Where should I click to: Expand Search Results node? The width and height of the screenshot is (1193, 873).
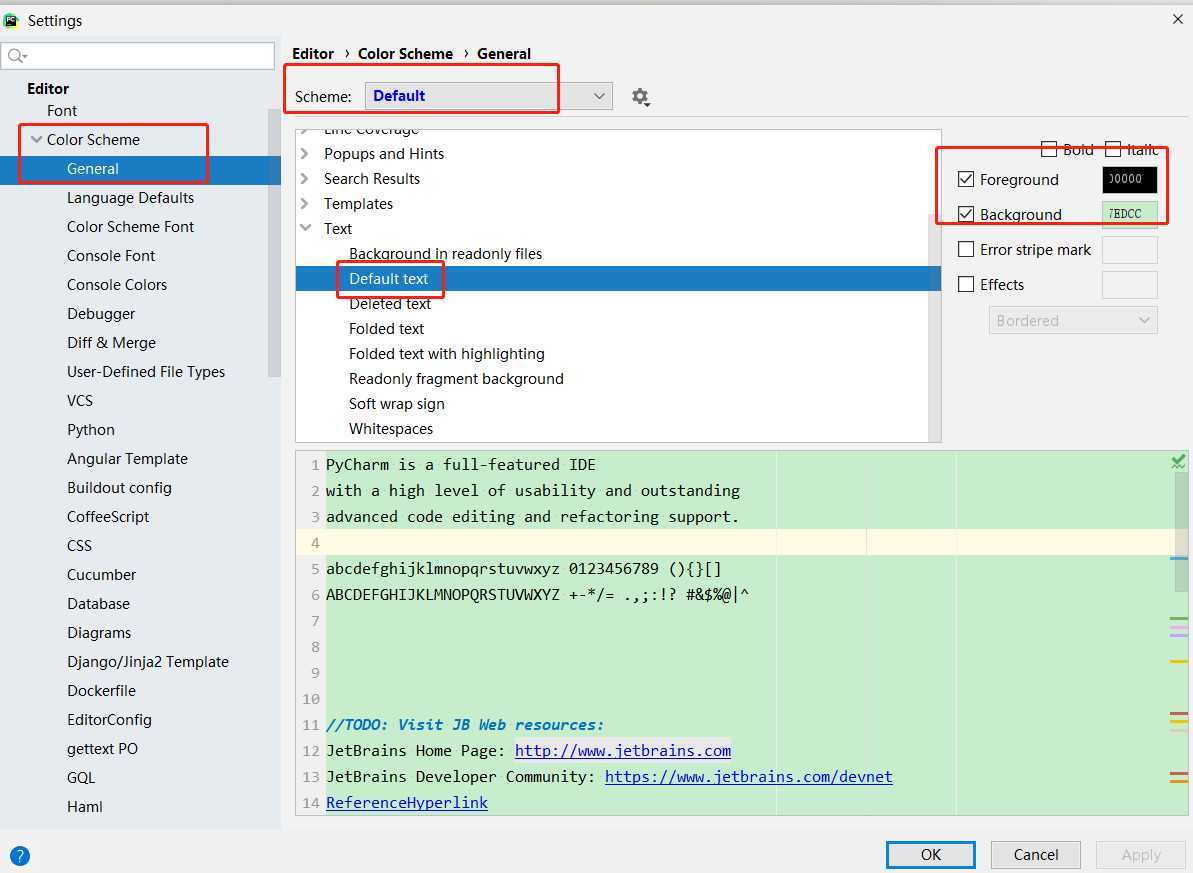pos(305,179)
